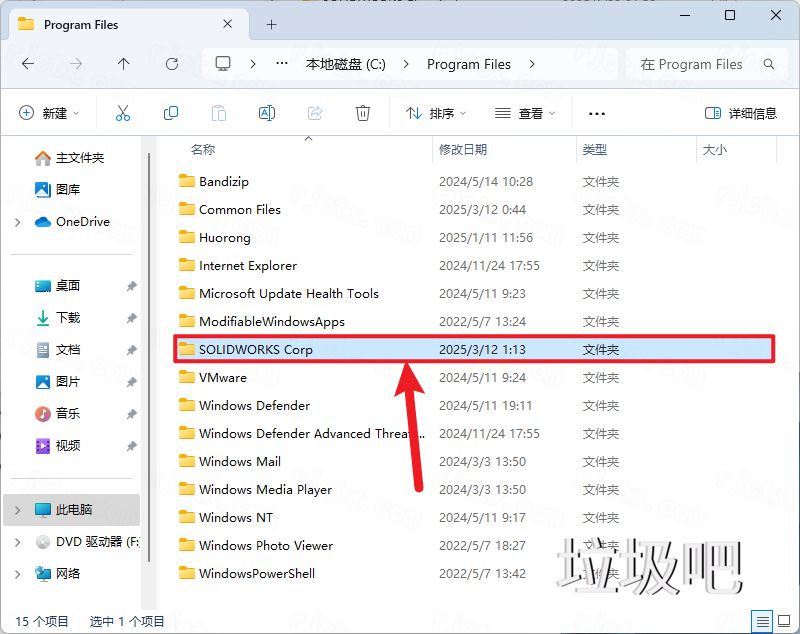
Task: Rename the selected folder via toolbar icon
Action: click(x=267, y=112)
